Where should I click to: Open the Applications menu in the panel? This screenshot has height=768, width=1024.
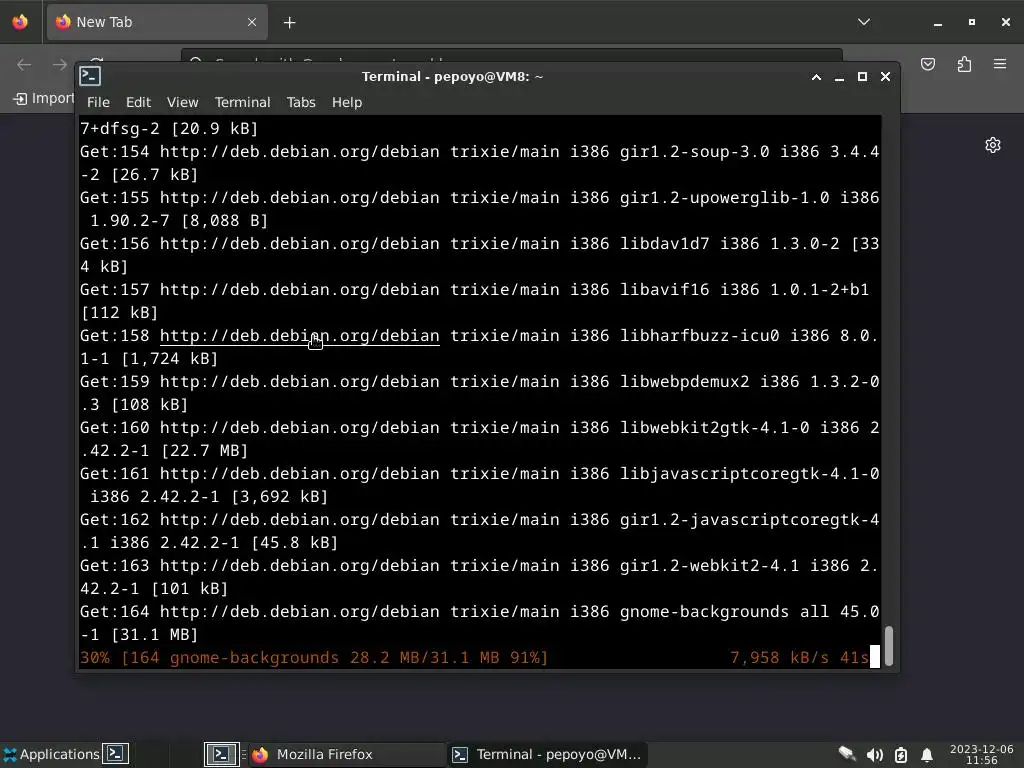coord(52,754)
